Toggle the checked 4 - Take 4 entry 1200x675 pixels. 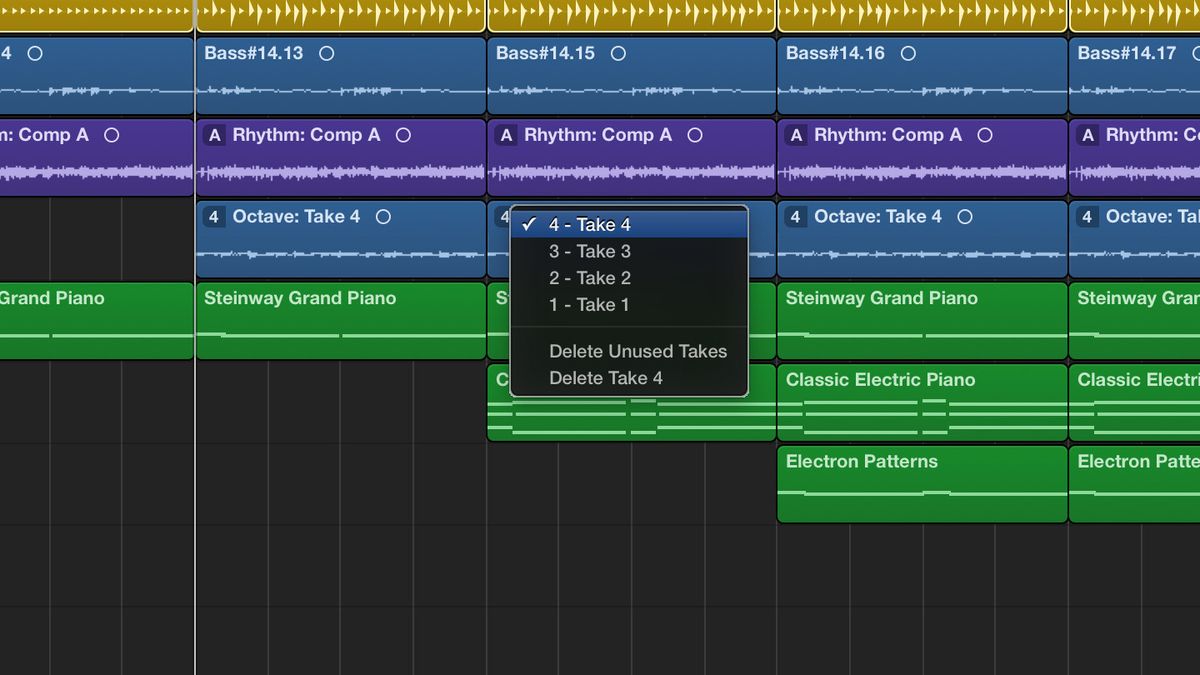click(x=590, y=224)
